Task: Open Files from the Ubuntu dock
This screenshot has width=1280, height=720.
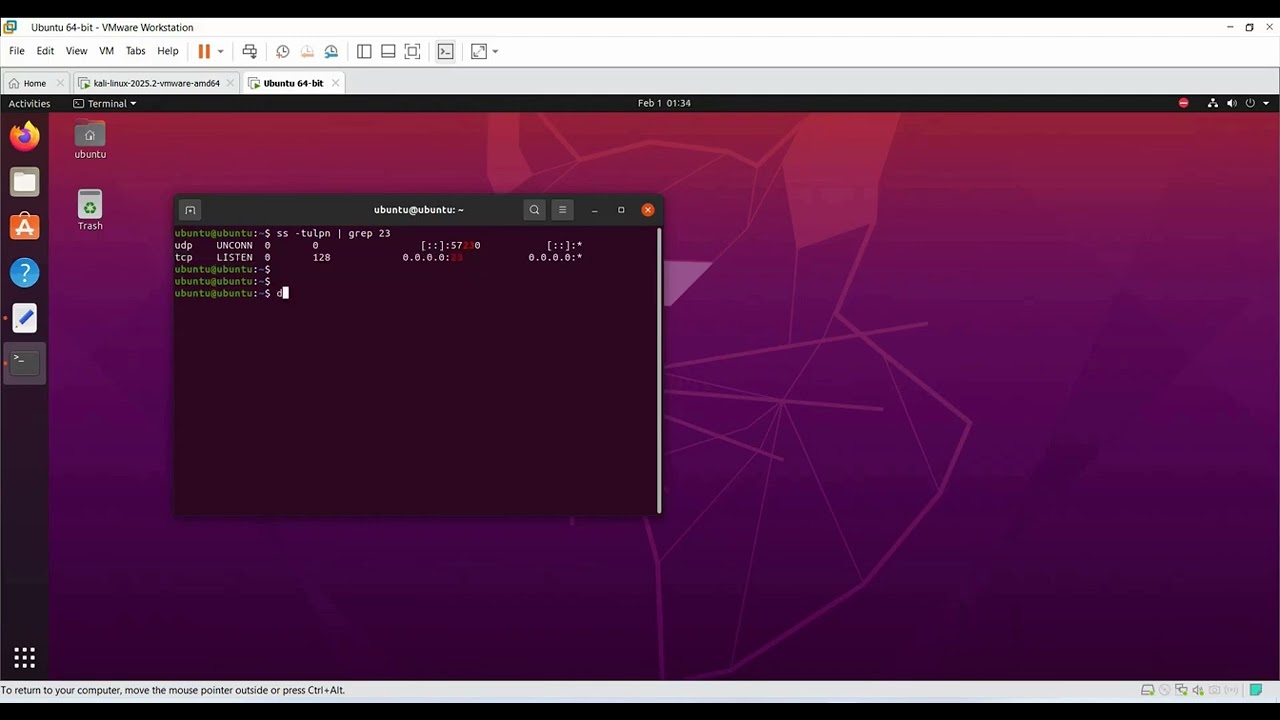Action: tap(25, 182)
